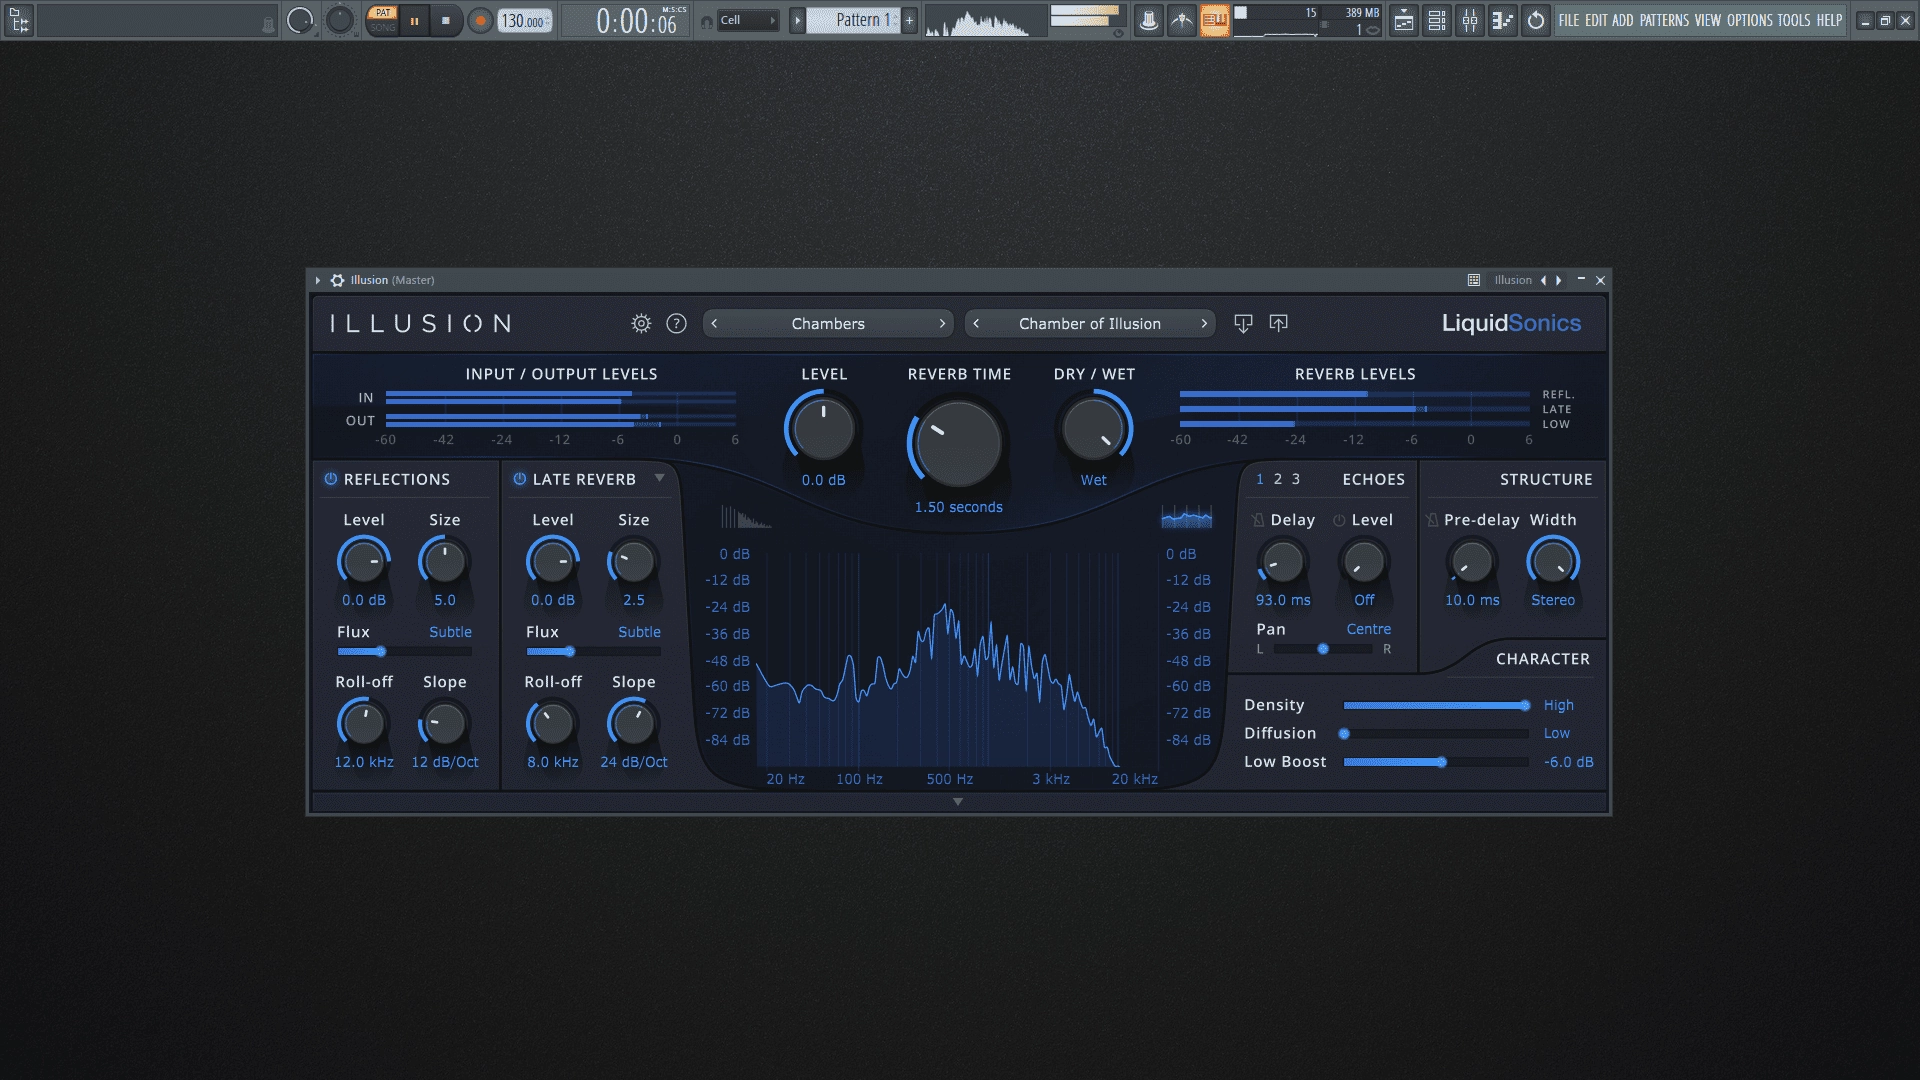Viewport: 1920px width, 1080px height.
Task: Select echo tap 3
Action: 1296,479
